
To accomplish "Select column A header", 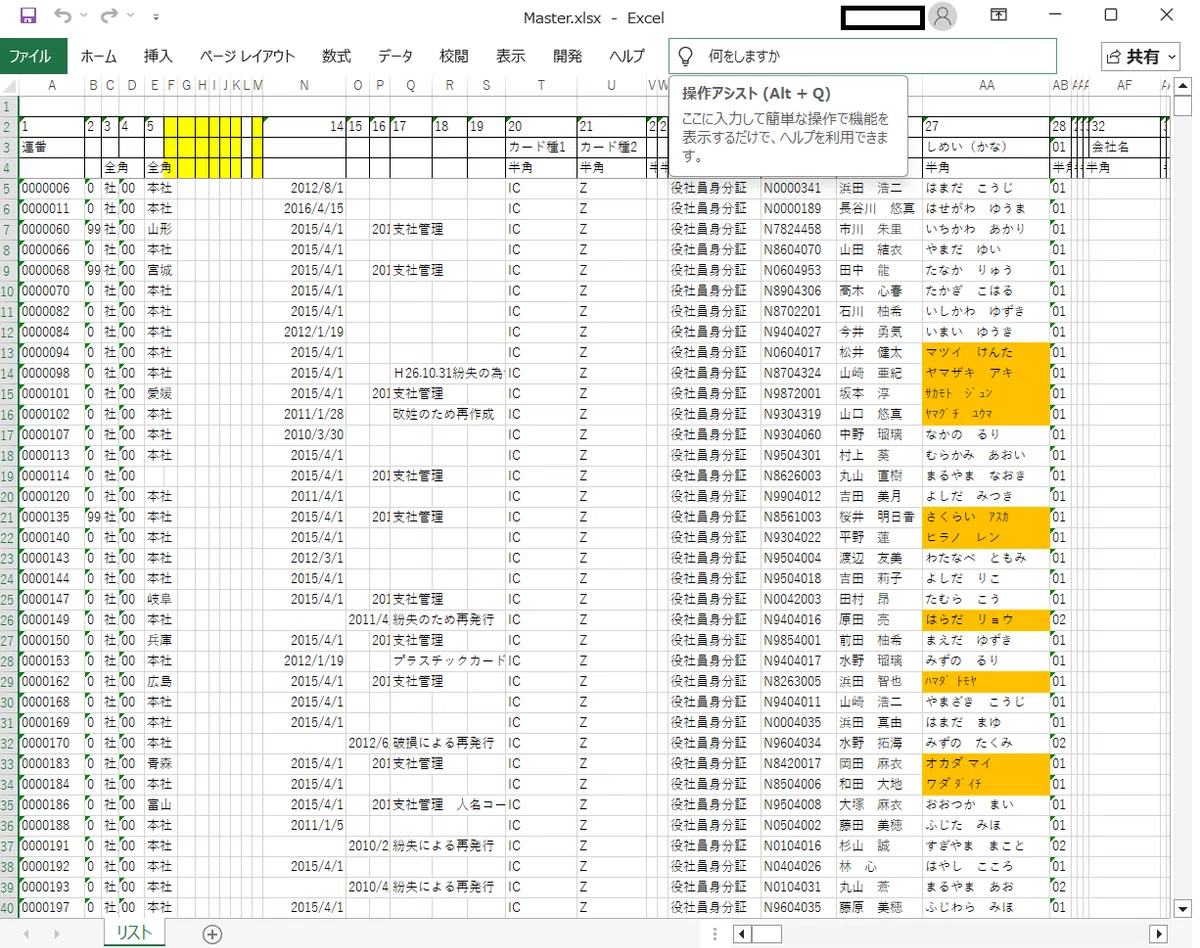I will click(x=52, y=86).
